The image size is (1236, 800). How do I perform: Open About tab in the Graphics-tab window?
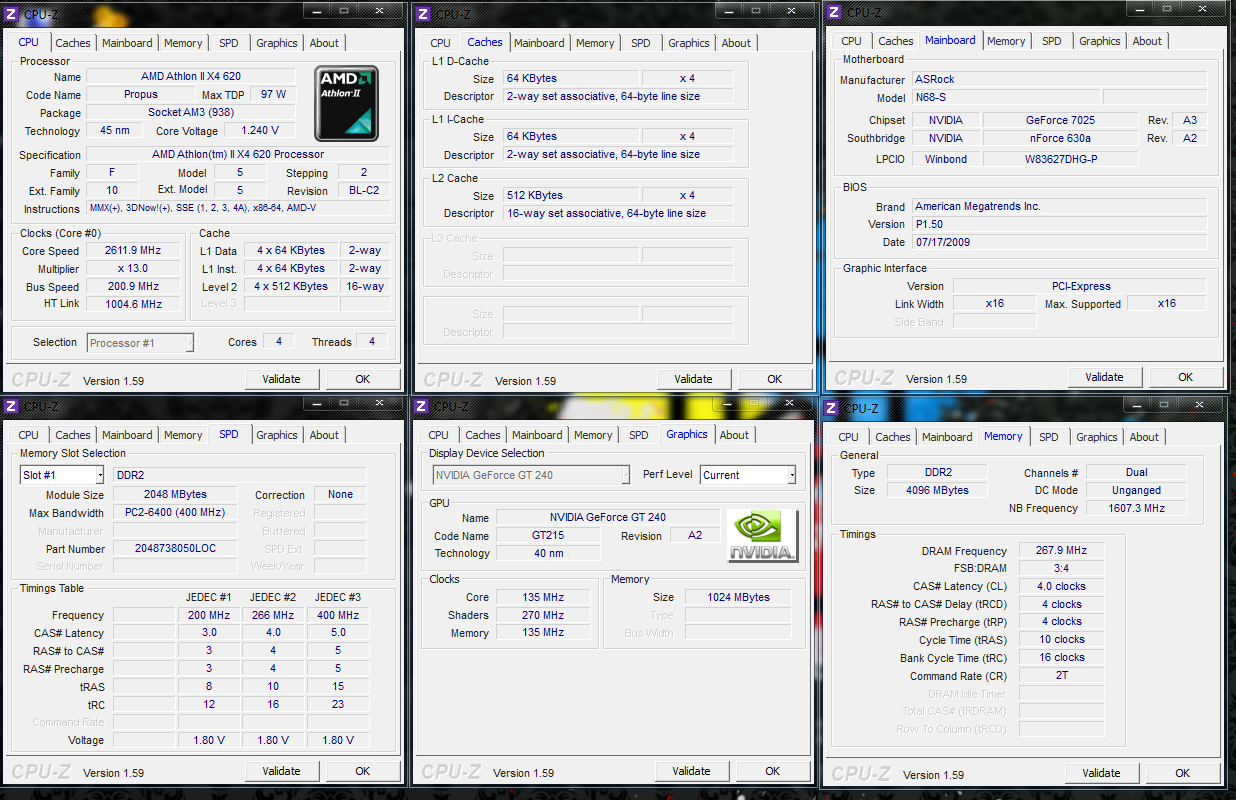734,435
